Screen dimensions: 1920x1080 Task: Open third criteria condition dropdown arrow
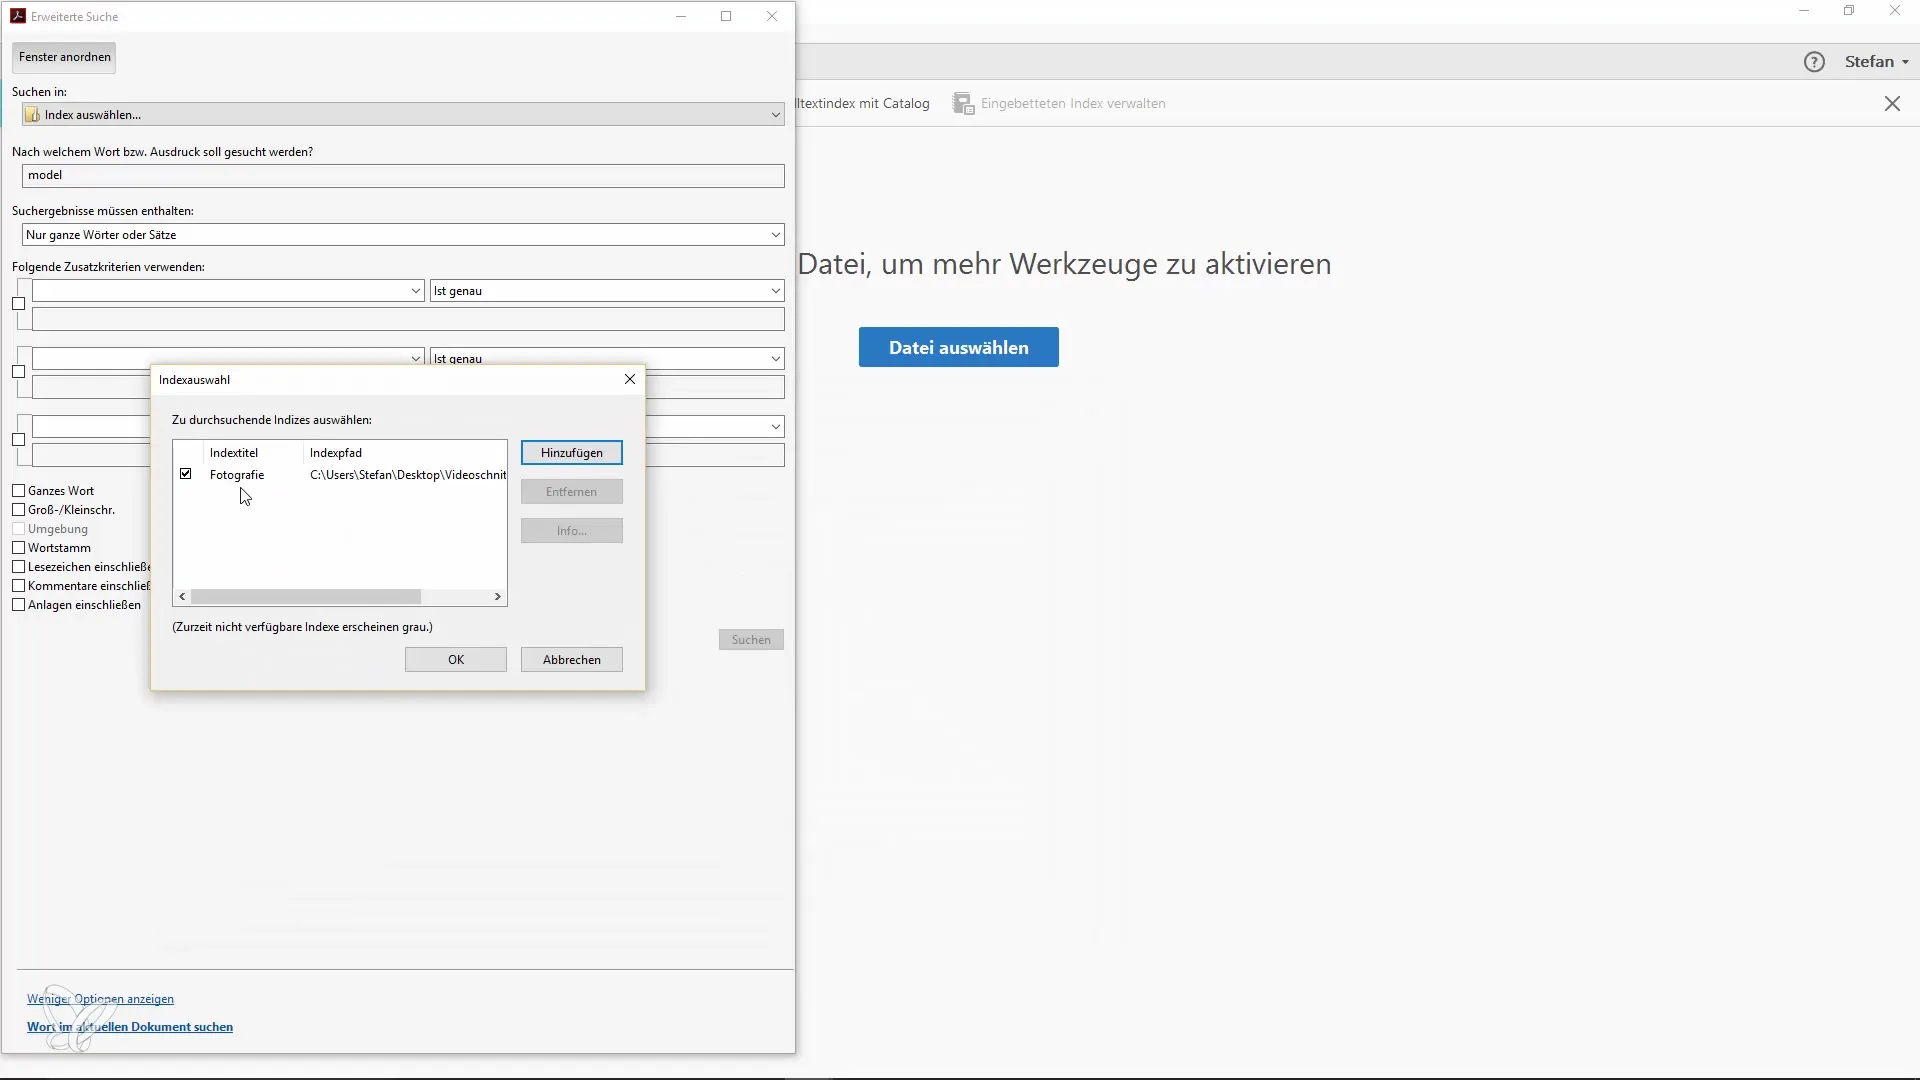(x=775, y=427)
